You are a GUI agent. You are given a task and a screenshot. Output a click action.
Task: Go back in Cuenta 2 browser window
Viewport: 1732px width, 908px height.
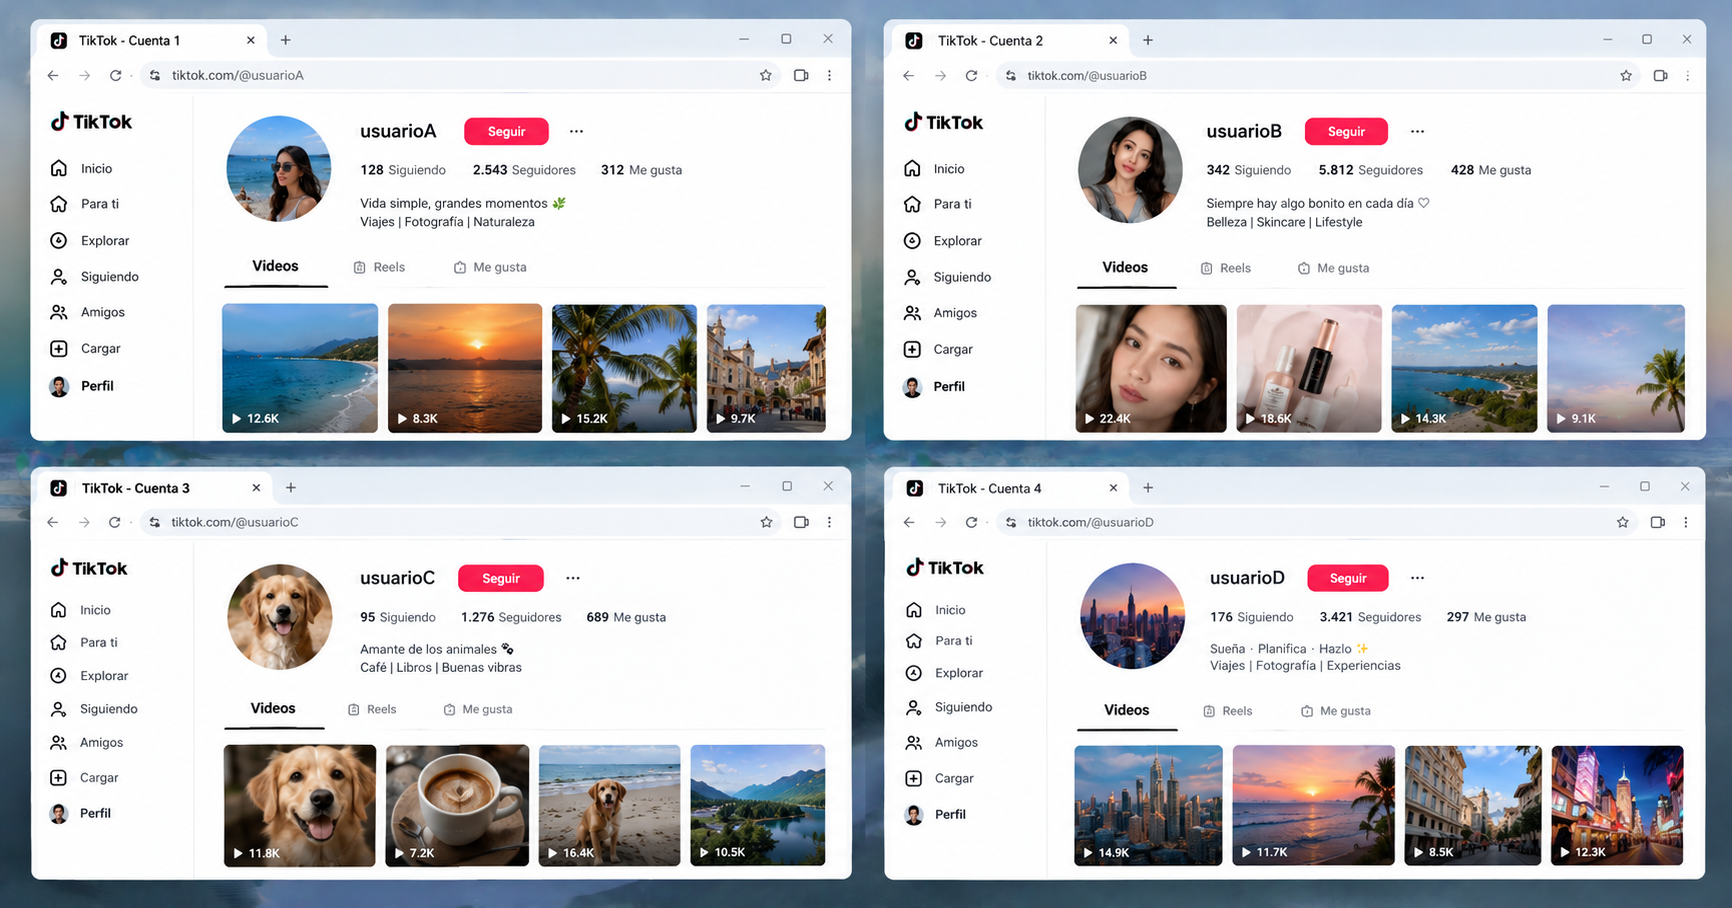click(x=908, y=75)
